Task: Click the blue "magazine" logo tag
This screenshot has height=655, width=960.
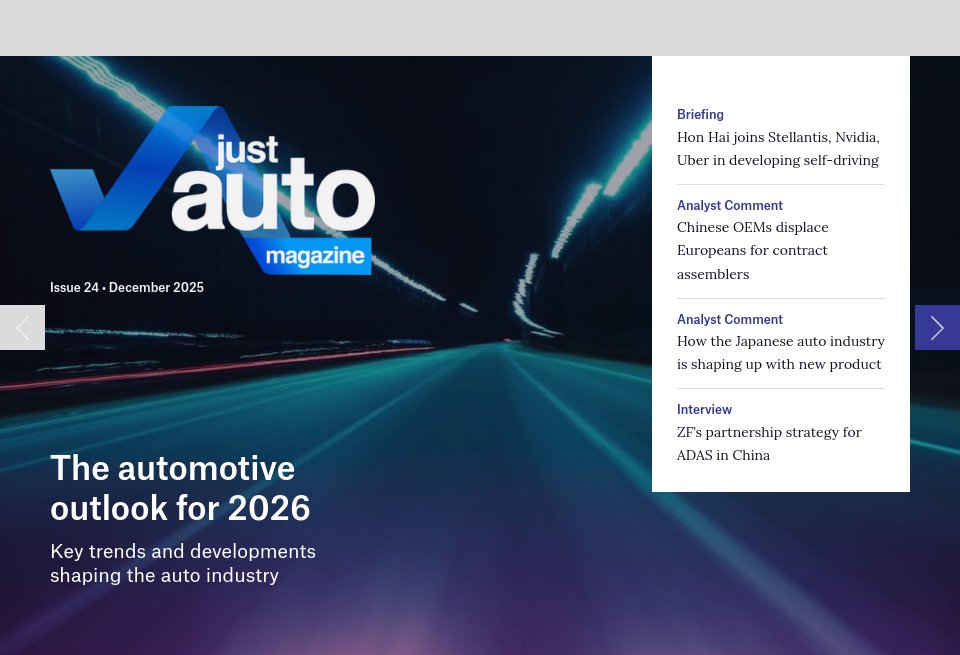Action: click(315, 257)
